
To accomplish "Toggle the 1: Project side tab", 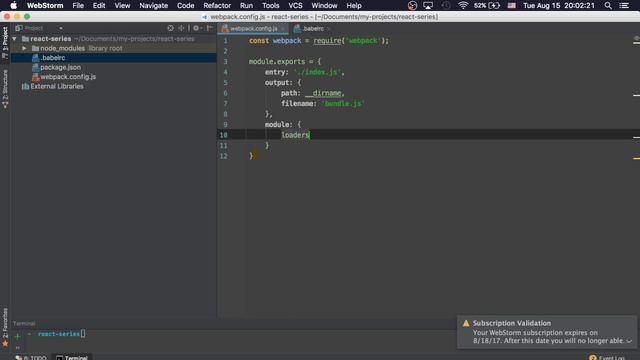I will pyautogui.click(x=5, y=43).
